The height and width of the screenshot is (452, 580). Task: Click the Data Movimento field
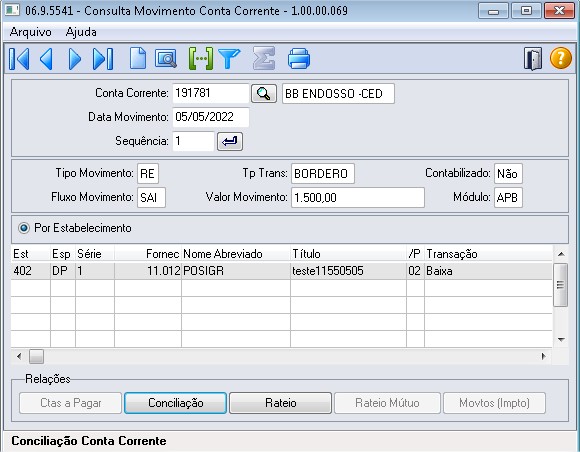[211, 117]
